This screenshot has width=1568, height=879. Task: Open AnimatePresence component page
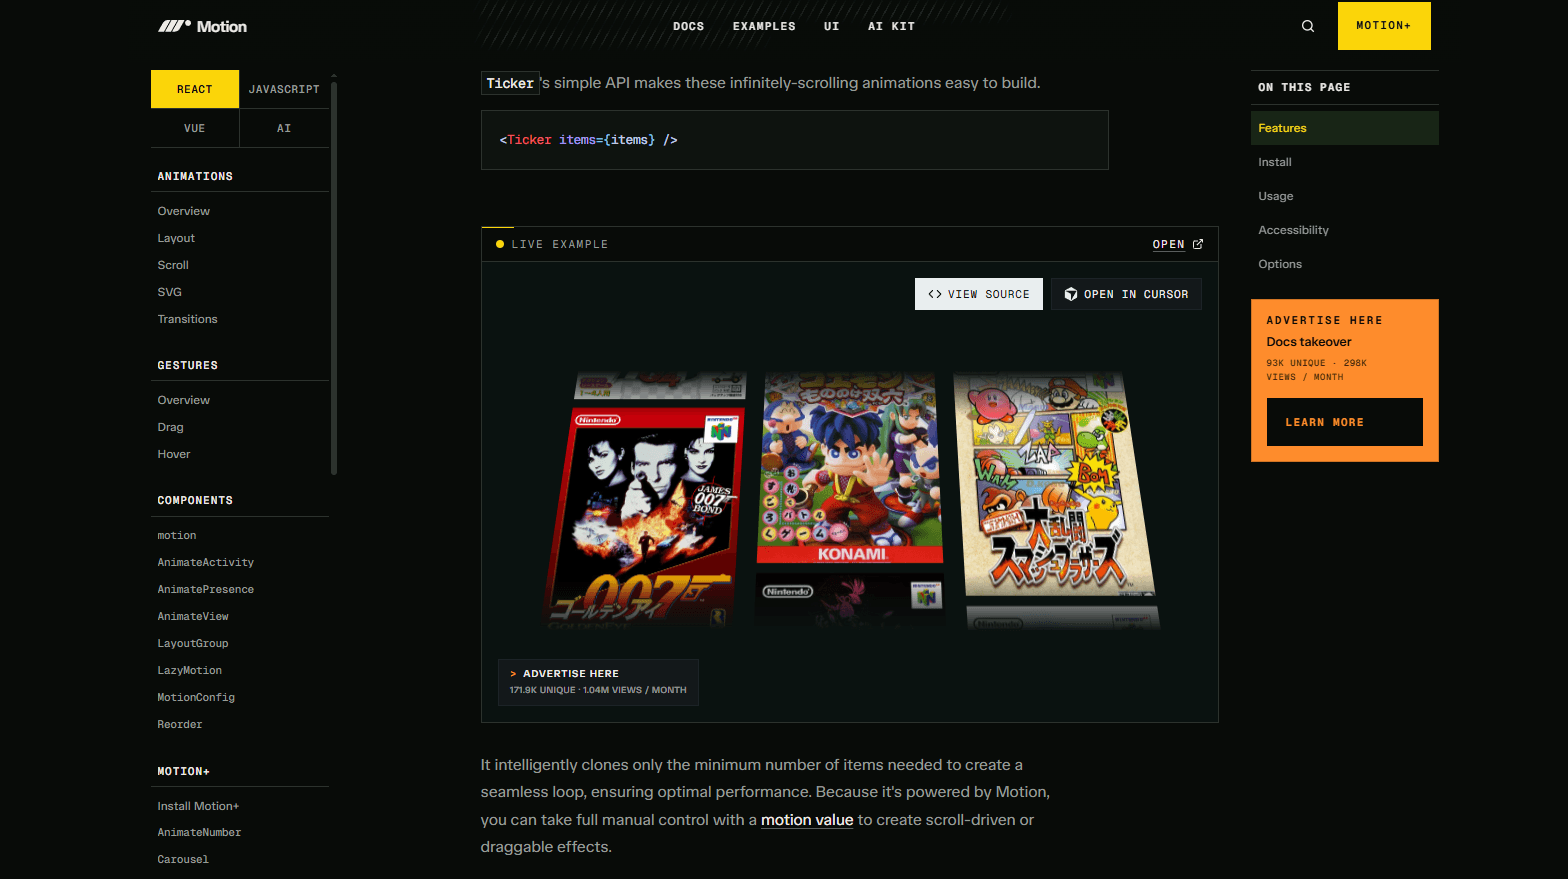click(x=206, y=590)
